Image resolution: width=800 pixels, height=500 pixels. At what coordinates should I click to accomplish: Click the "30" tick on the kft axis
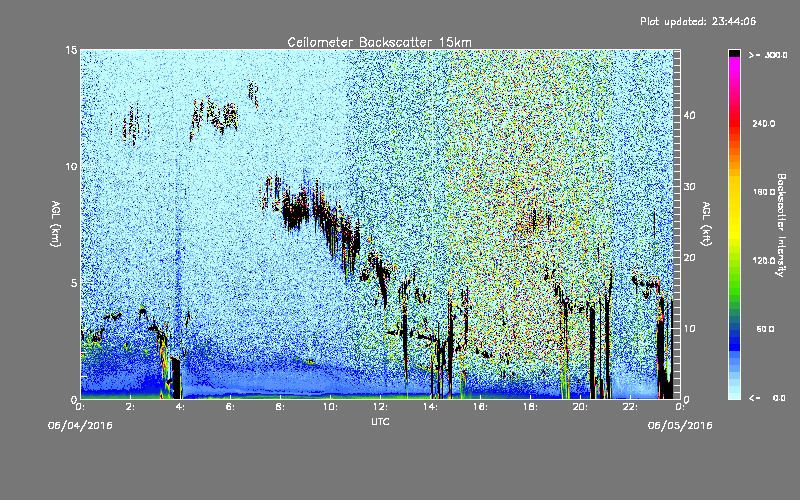[689, 186]
